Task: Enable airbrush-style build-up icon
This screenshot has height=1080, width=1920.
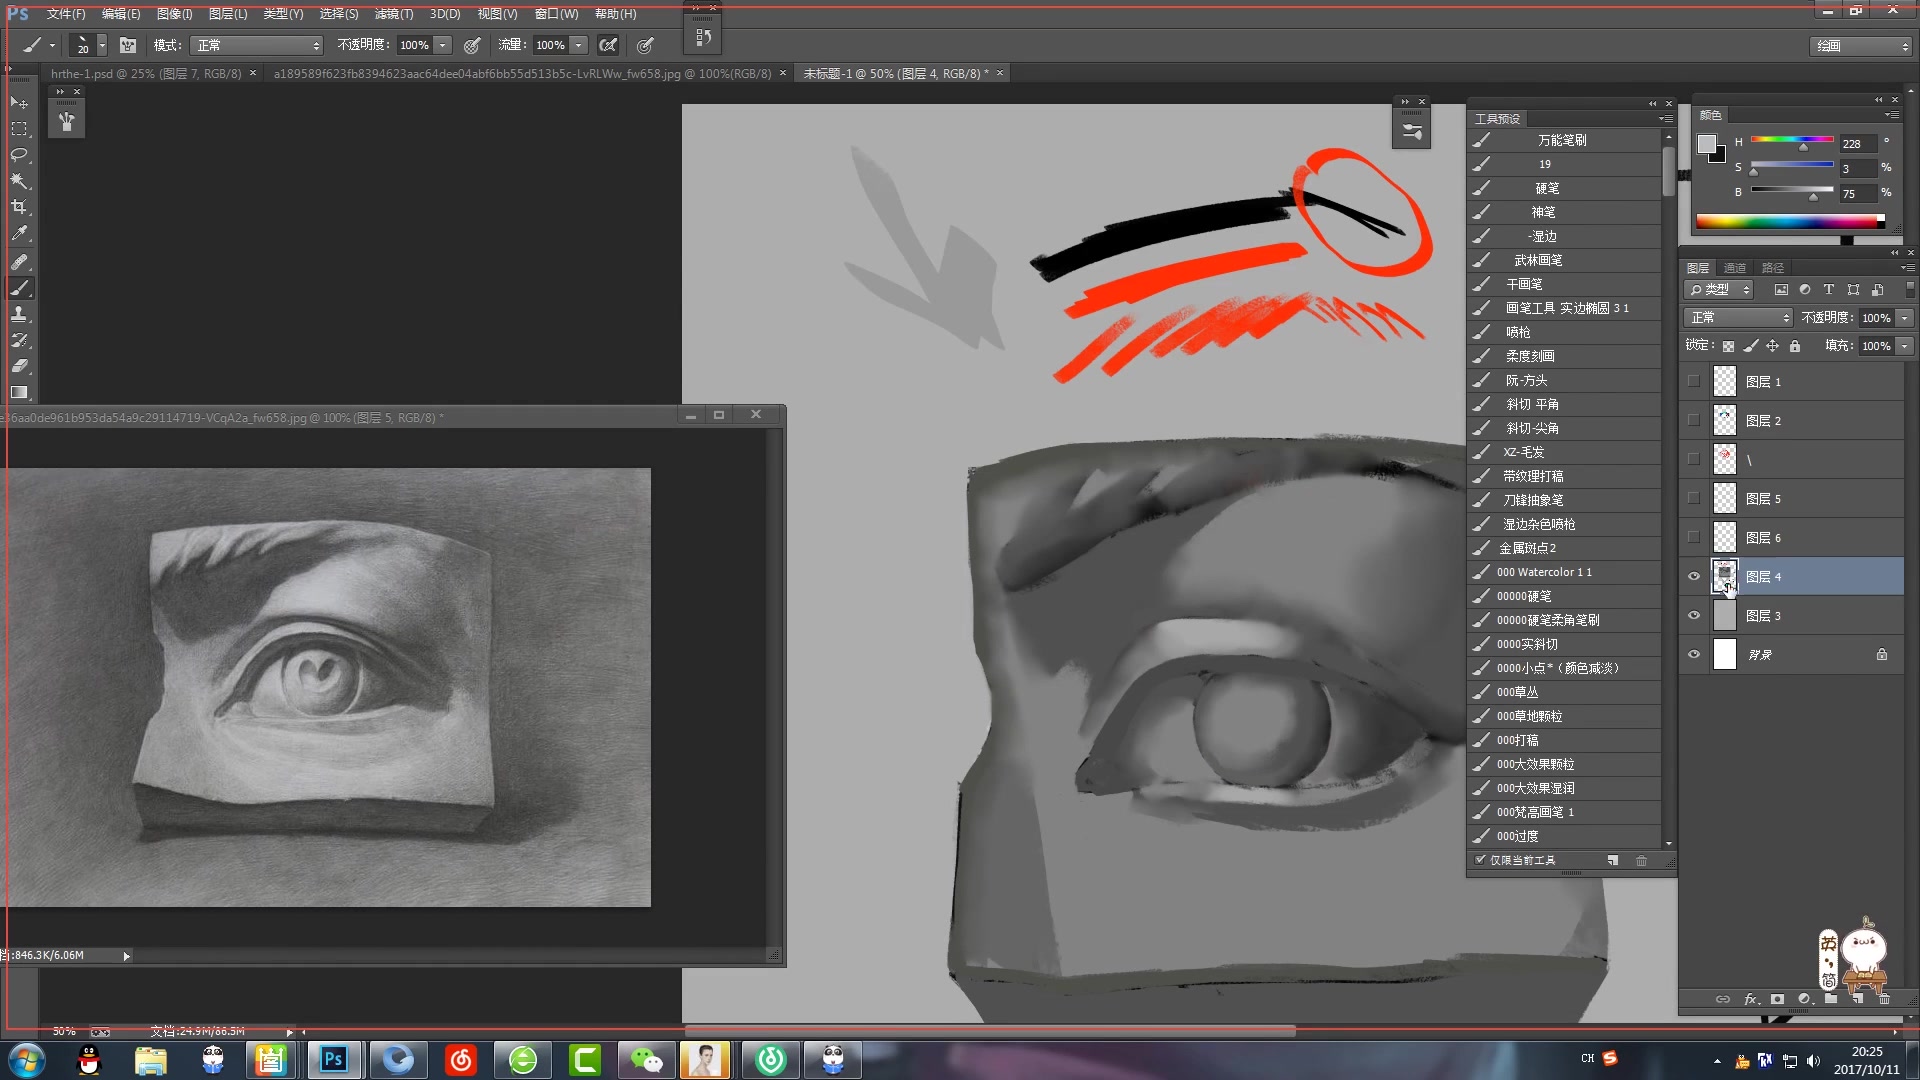Action: (608, 45)
